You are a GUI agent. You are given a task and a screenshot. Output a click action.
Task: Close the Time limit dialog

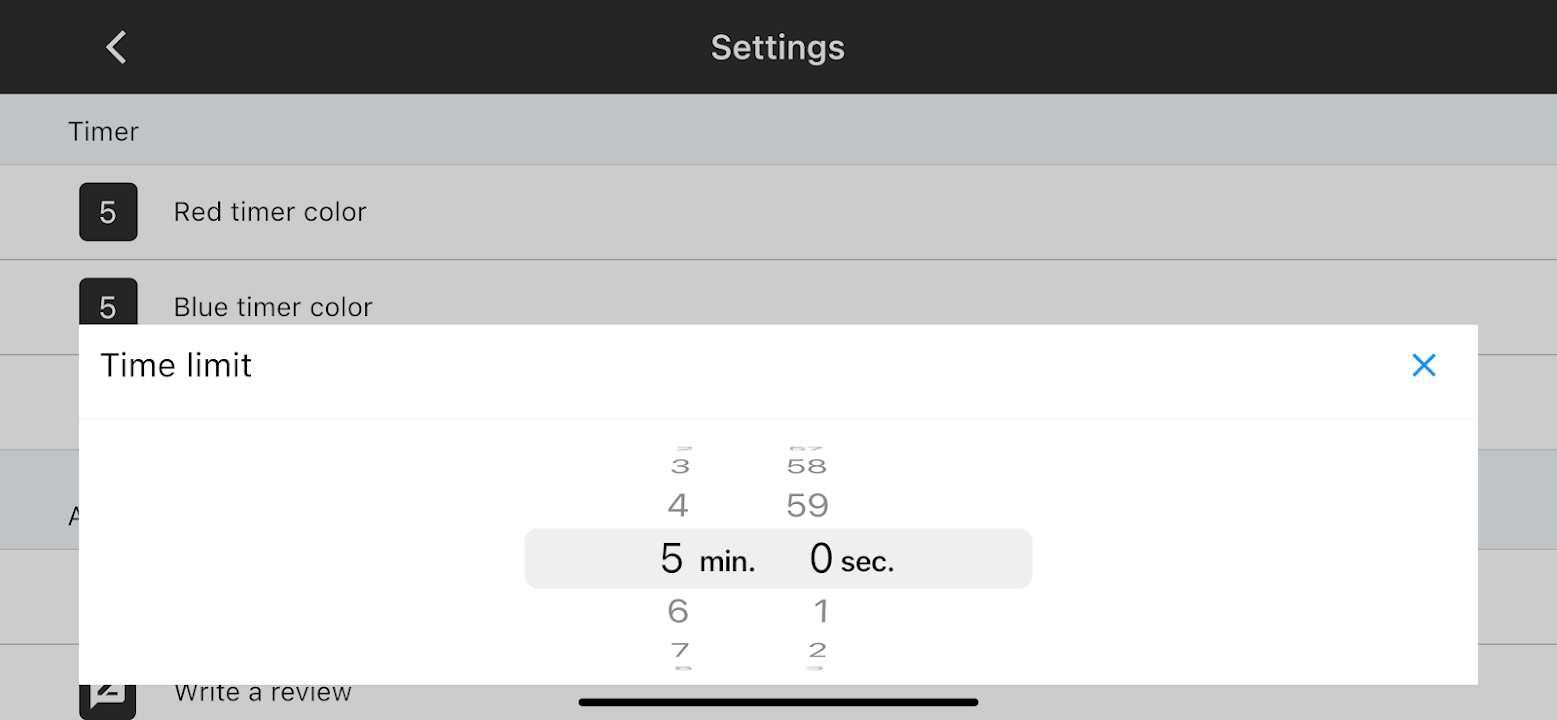tap(1423, 365)
